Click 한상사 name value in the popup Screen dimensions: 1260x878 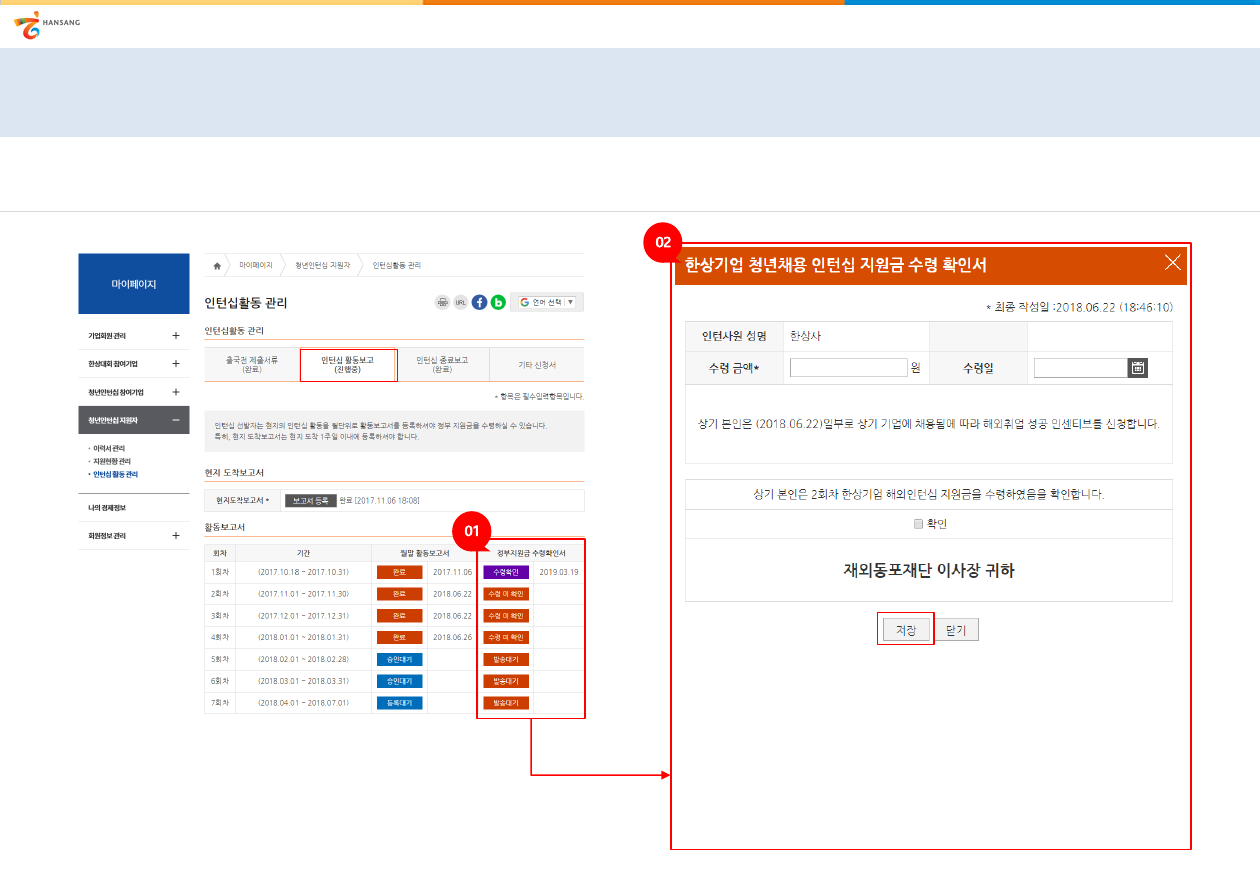coord(805,337)
